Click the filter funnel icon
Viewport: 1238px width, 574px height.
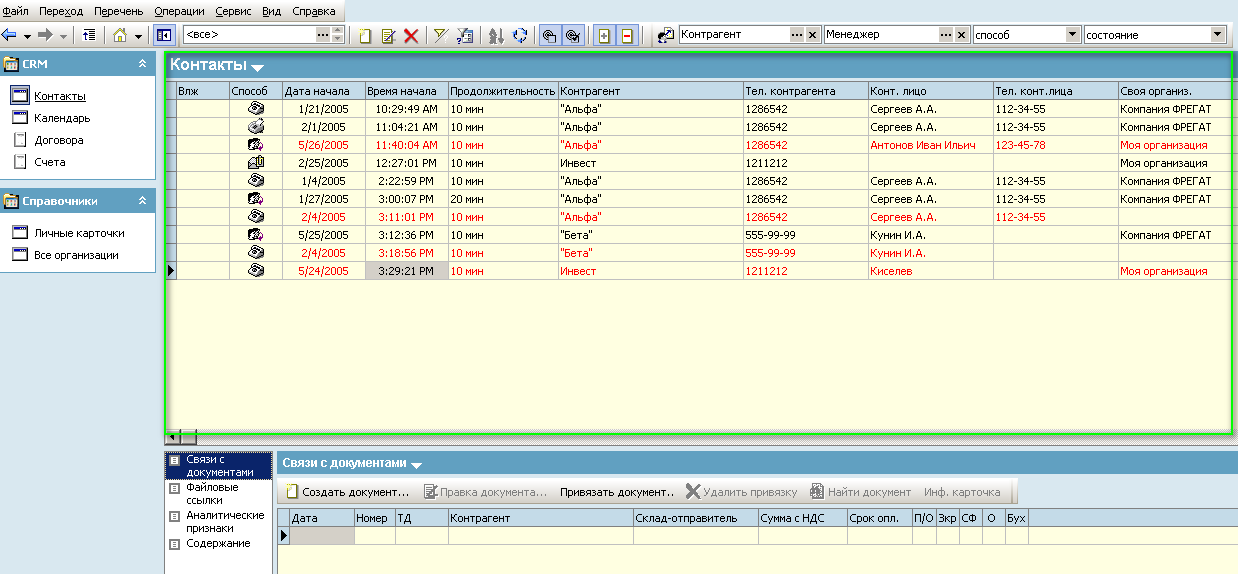point(440,35)
